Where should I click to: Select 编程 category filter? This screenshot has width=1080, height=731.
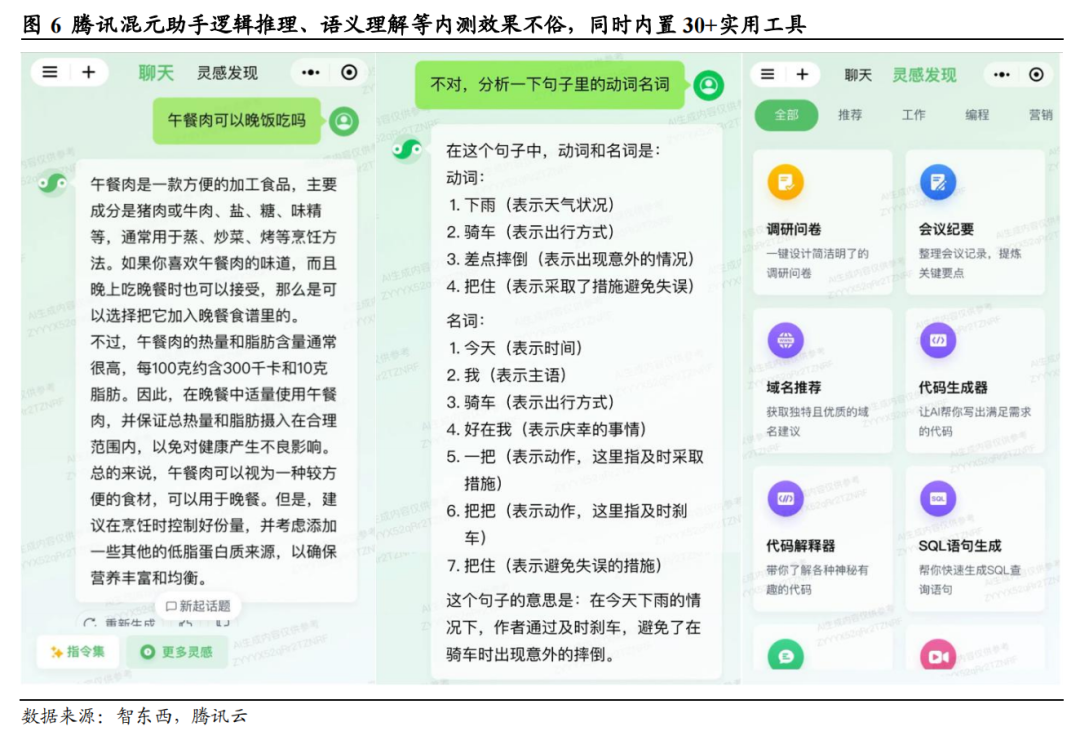coord(977,115)
